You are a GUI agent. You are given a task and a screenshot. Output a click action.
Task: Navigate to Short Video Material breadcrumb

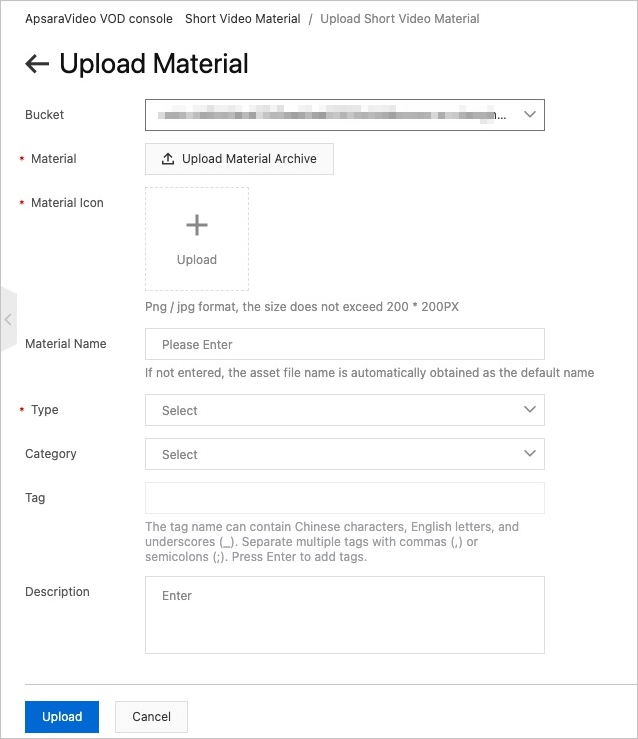(242, 19)
